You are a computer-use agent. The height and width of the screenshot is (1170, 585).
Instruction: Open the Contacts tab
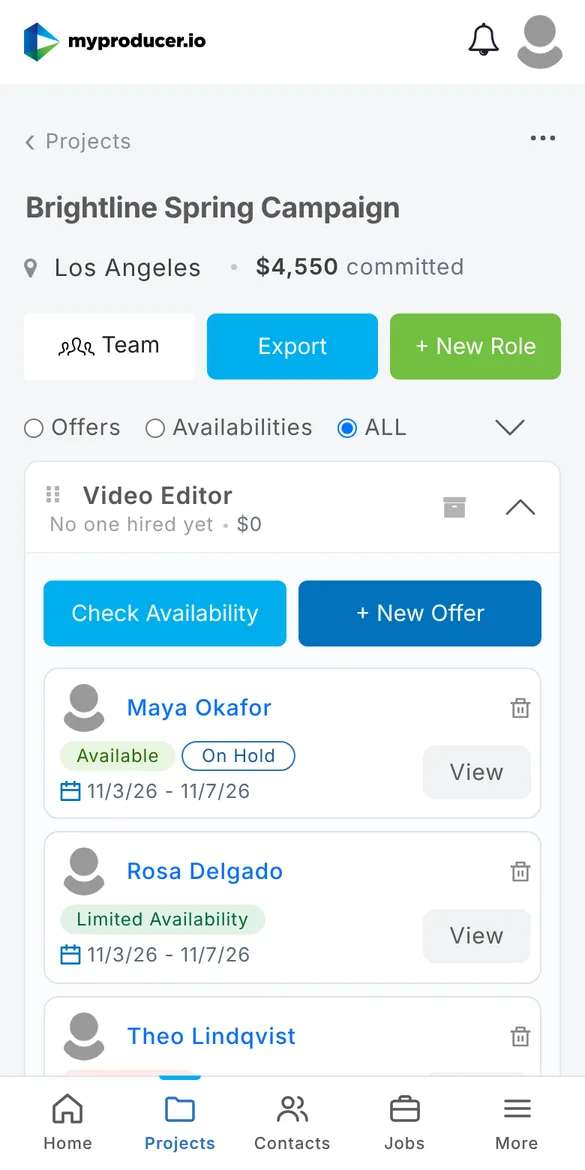pos(292,1123)
